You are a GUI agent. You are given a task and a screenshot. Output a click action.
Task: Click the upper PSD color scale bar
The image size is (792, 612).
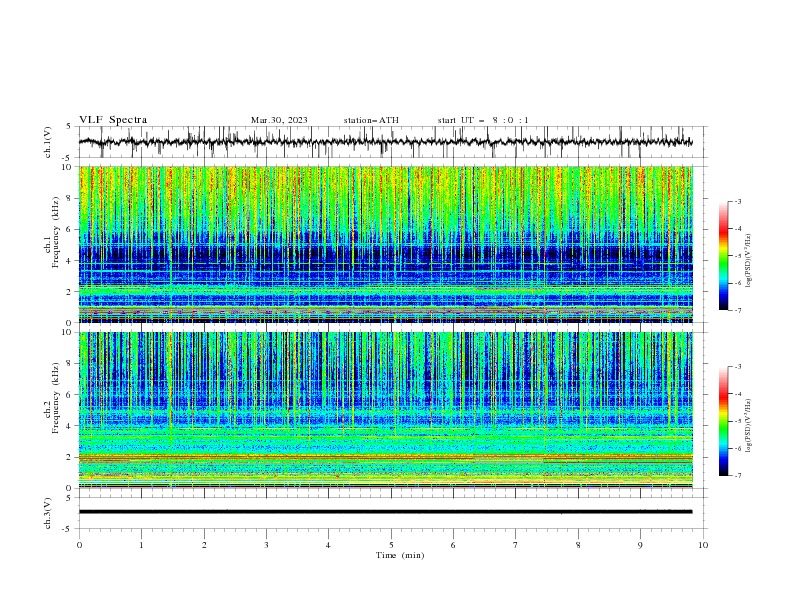point(724,255)
